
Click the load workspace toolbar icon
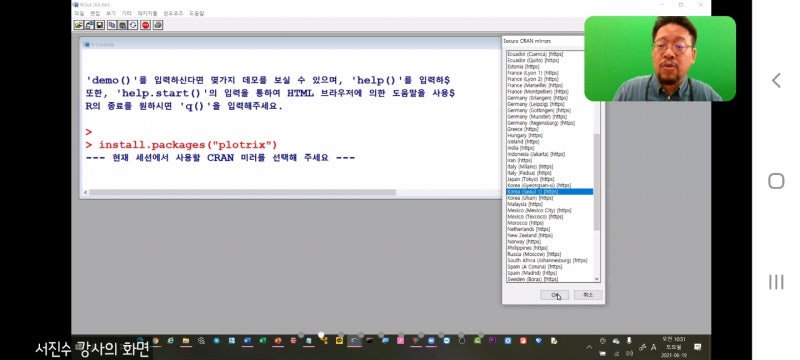pos(89,24)
